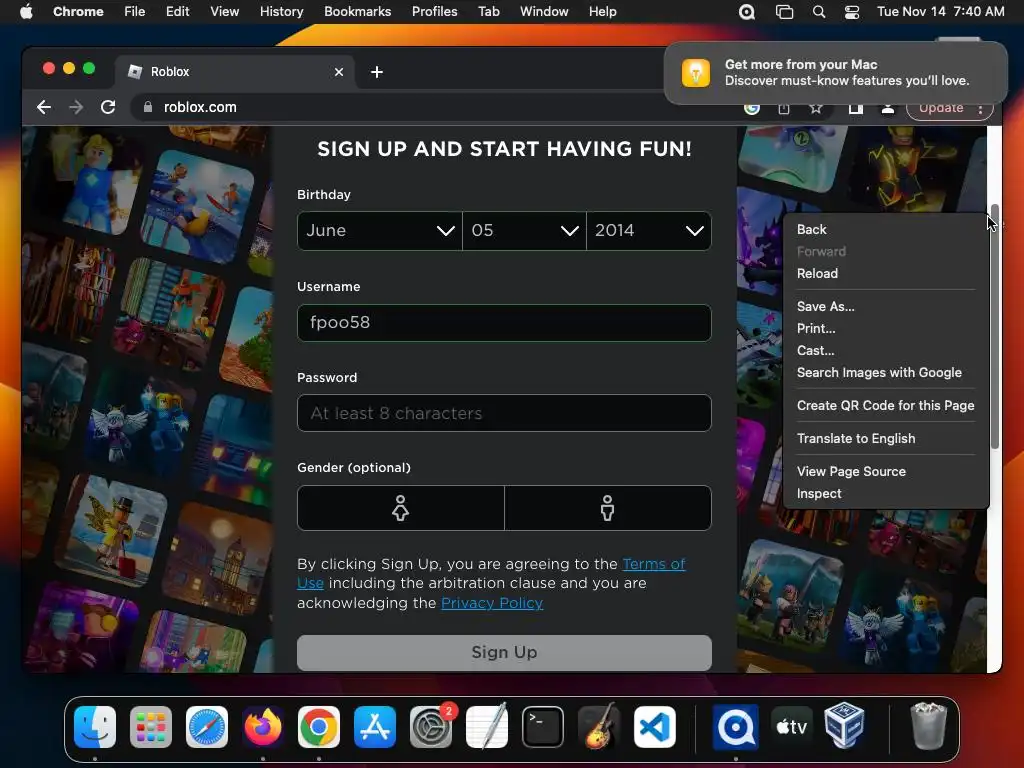Open the side panel icon in toolbar

coord(856,108)
